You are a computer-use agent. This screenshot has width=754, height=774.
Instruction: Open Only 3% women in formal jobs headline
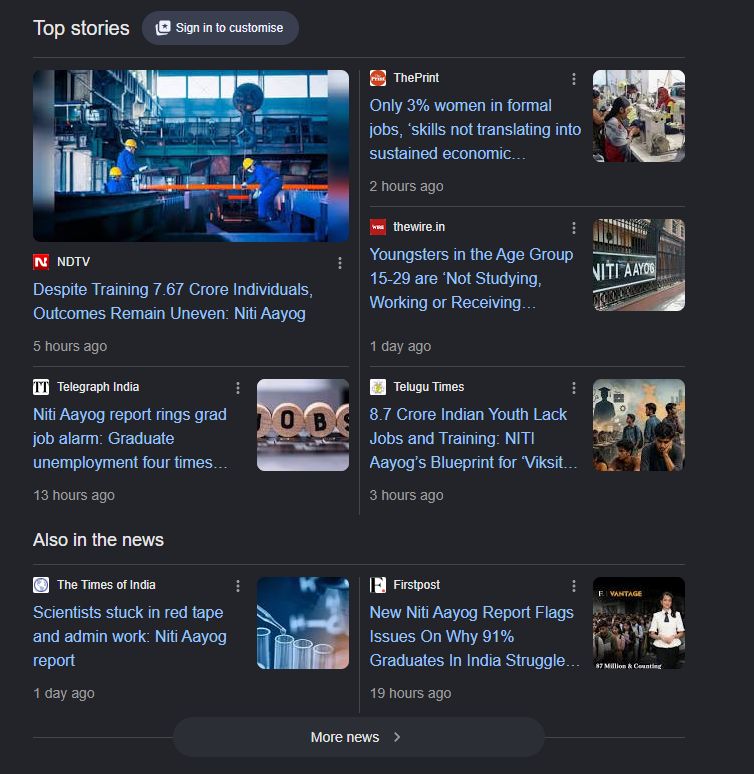coord(475,129)
